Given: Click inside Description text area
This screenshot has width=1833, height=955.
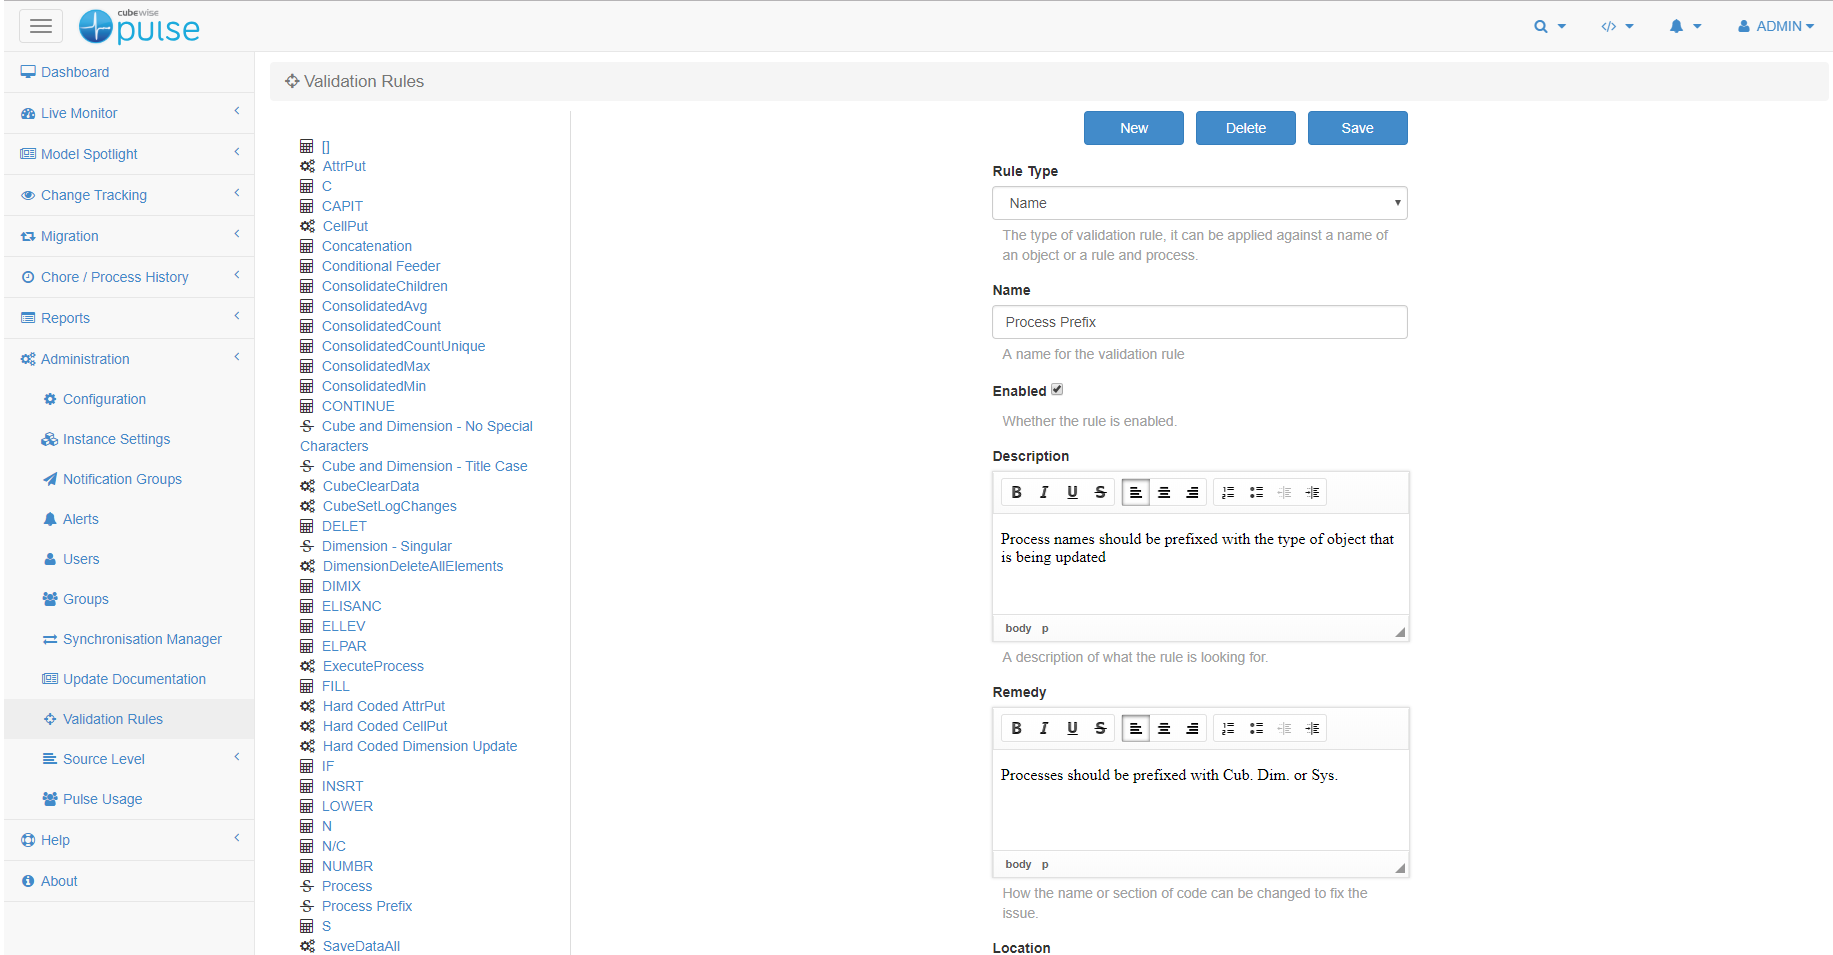Looking at the screenshot, I should pyautogui.click(x=1200, y=564).
